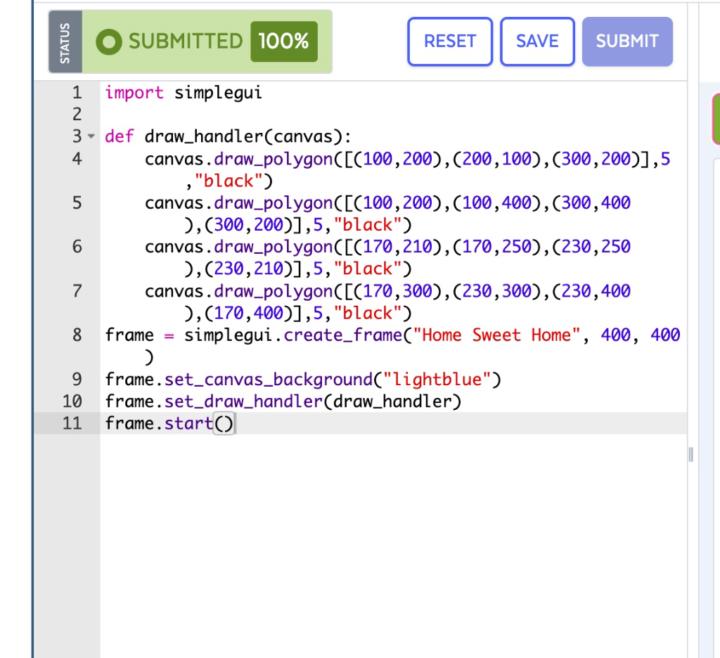
Task: Click the SUBMITTED status circle icon
Action: (x=105, y=41)
